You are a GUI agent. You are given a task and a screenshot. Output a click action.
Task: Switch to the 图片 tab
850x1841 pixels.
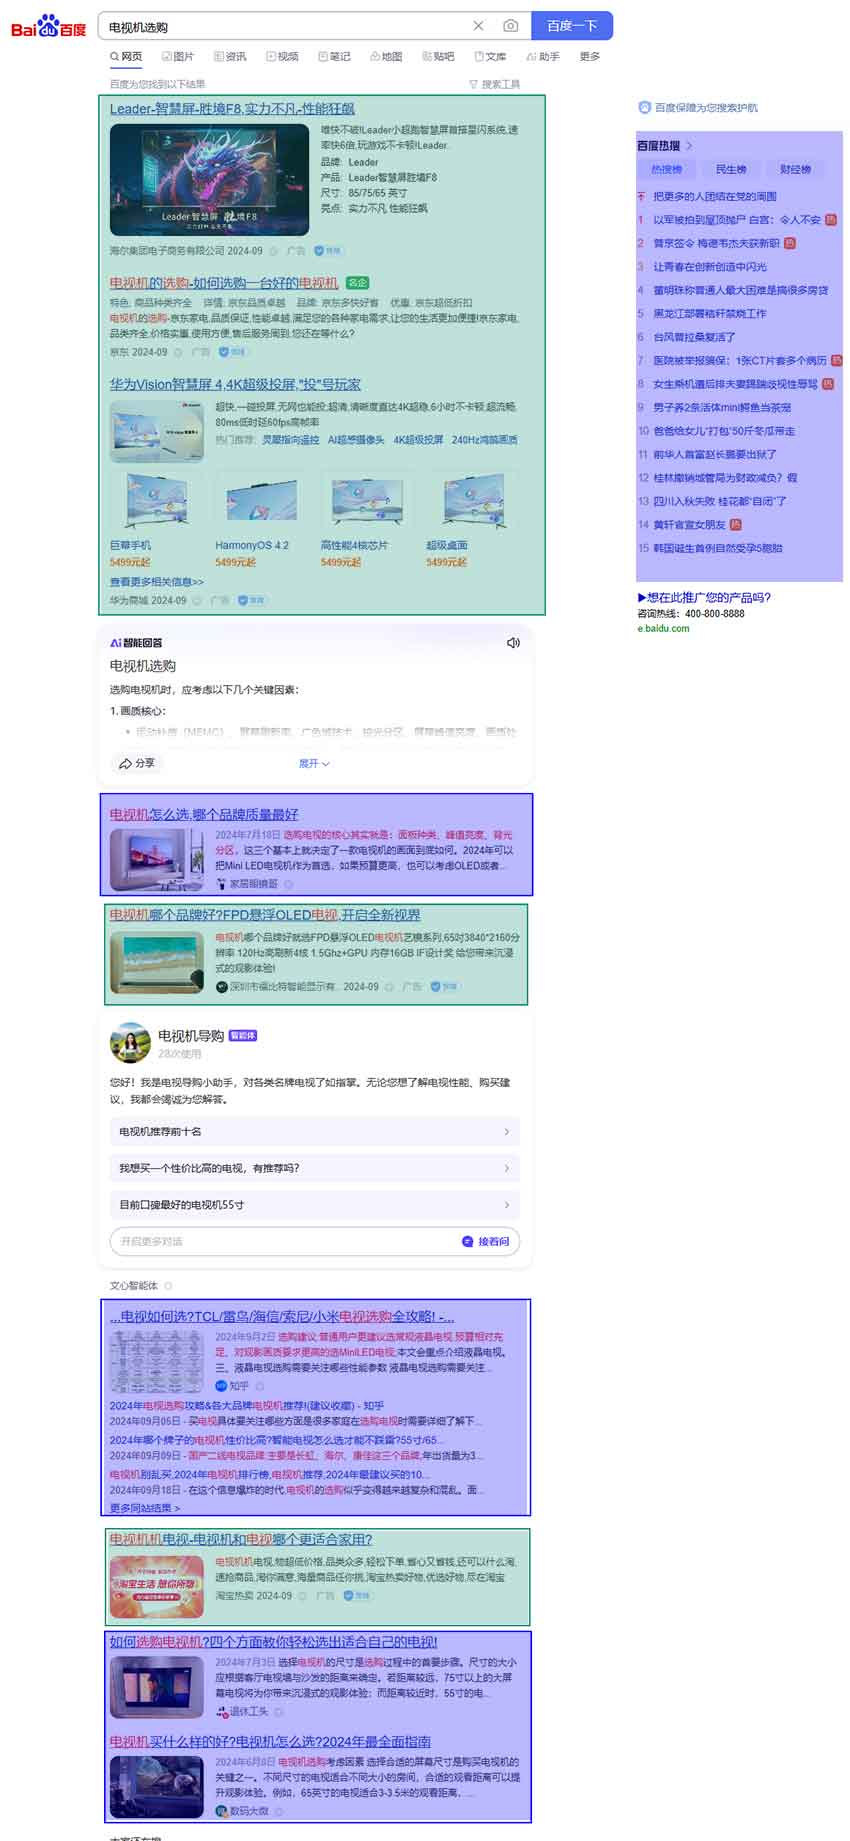[x=178, y=57]
